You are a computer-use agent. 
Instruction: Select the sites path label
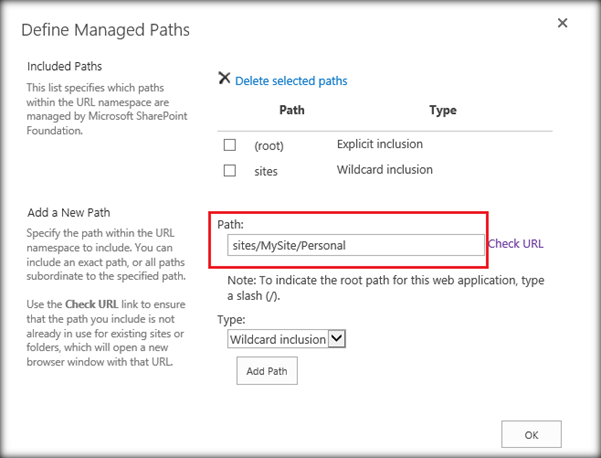(266, 170)
